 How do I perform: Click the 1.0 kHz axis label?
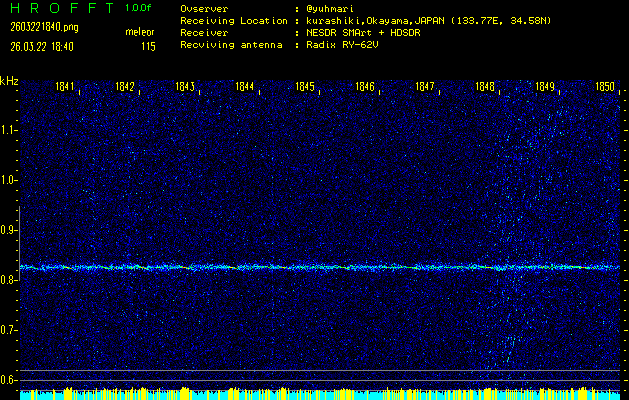point(9,180)
